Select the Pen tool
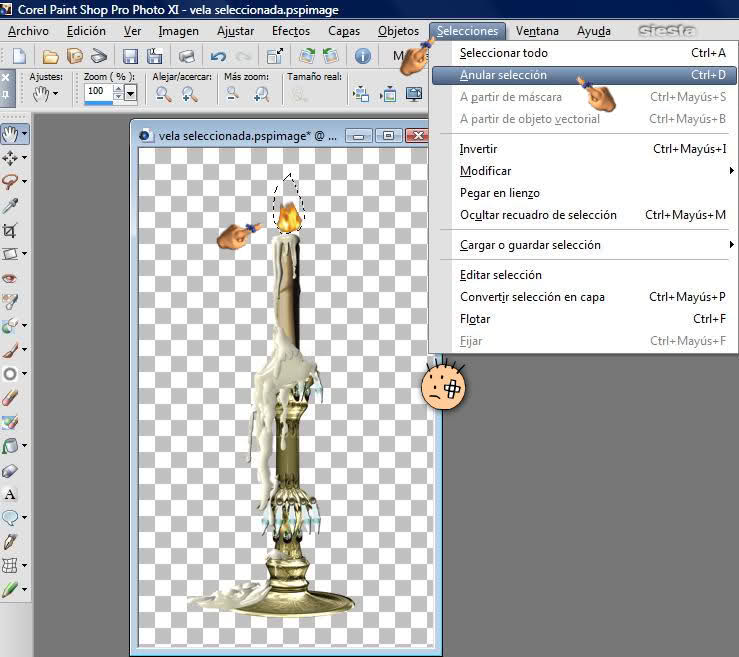The image size is (739, 657). click(10, 542)
